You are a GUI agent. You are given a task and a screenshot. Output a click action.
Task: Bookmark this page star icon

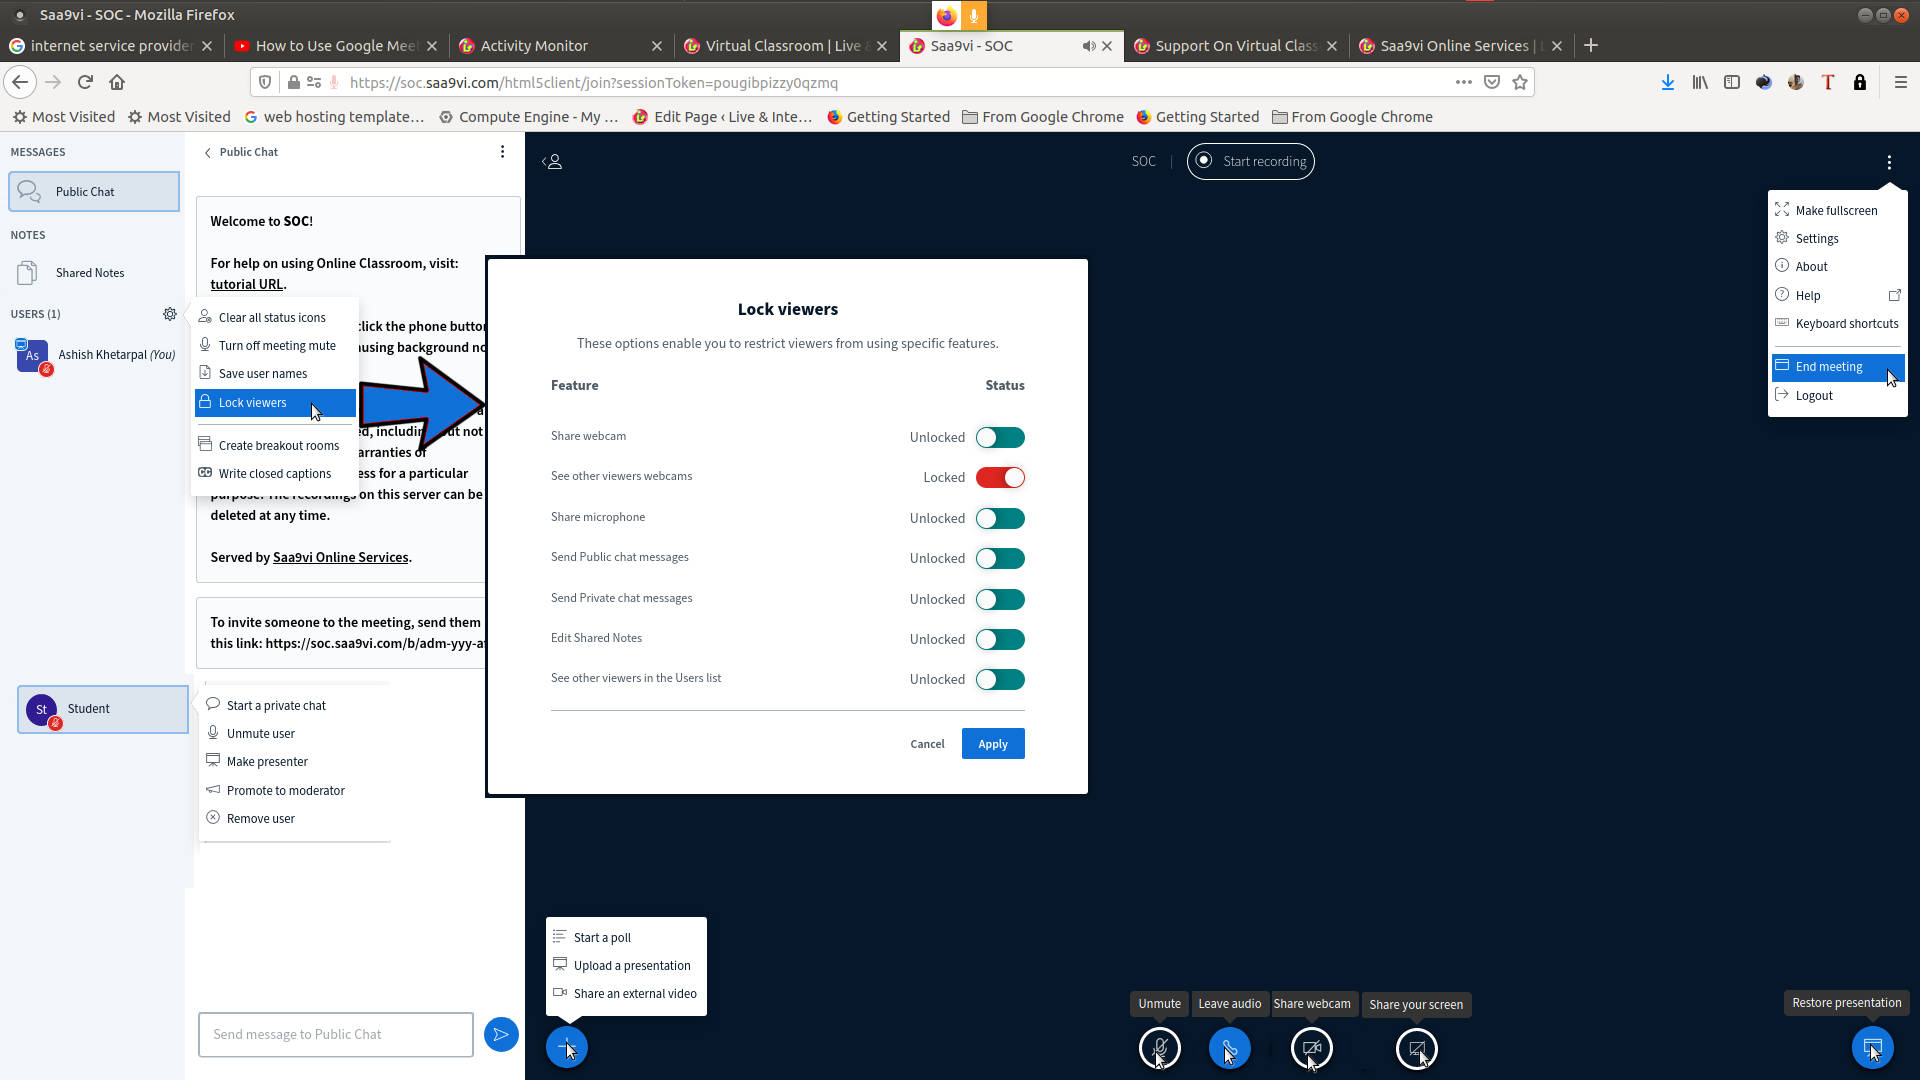(1520, 82)
